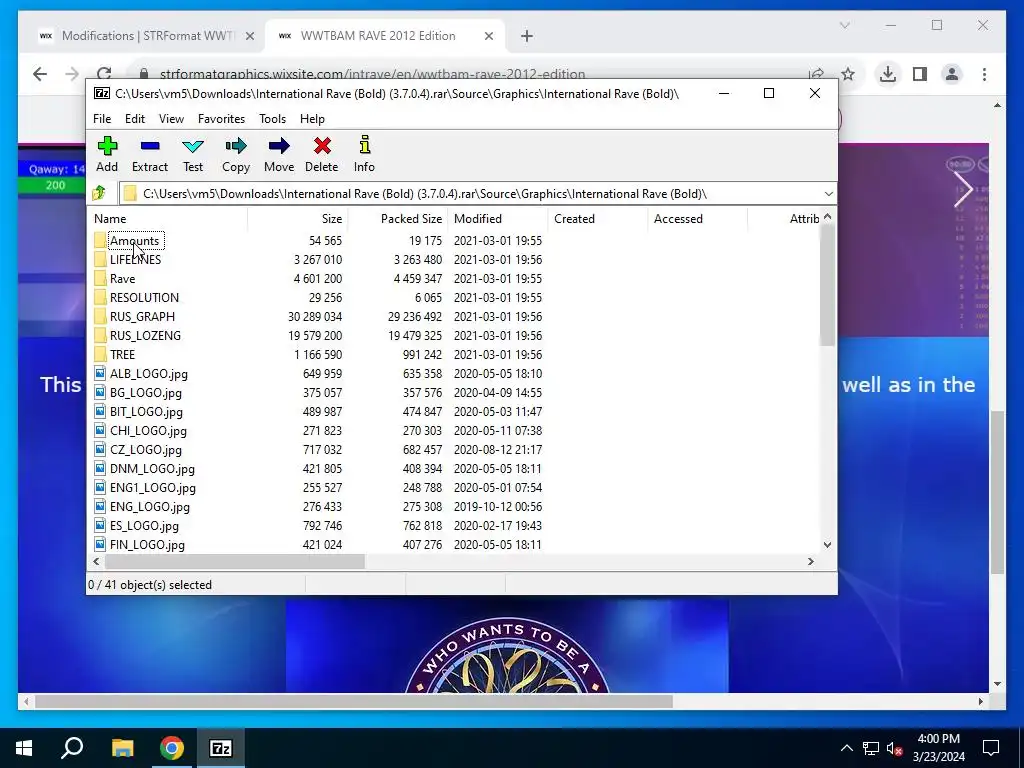
Task: Sort by Created column header
Action: pos(597,219)
